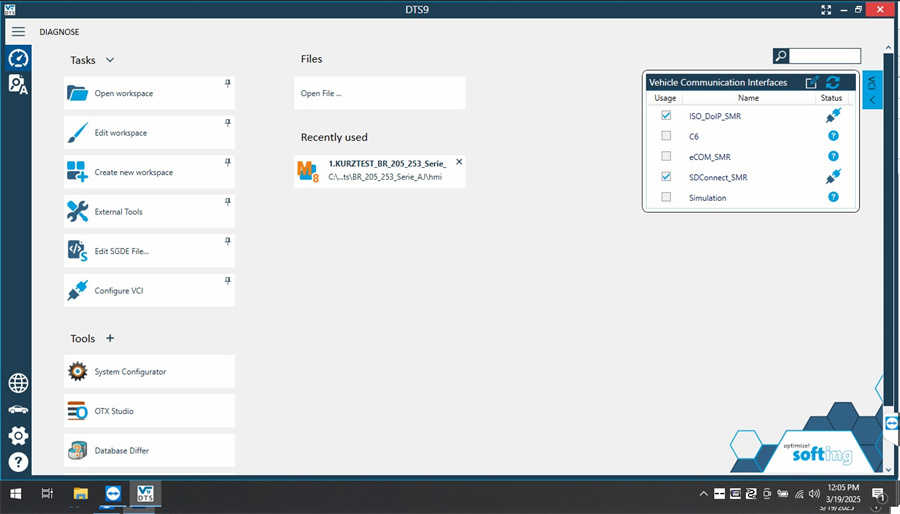Open the diagnose gauge sidebar icon
Screen dimensions: 900x514
click(x=18, y=58)
